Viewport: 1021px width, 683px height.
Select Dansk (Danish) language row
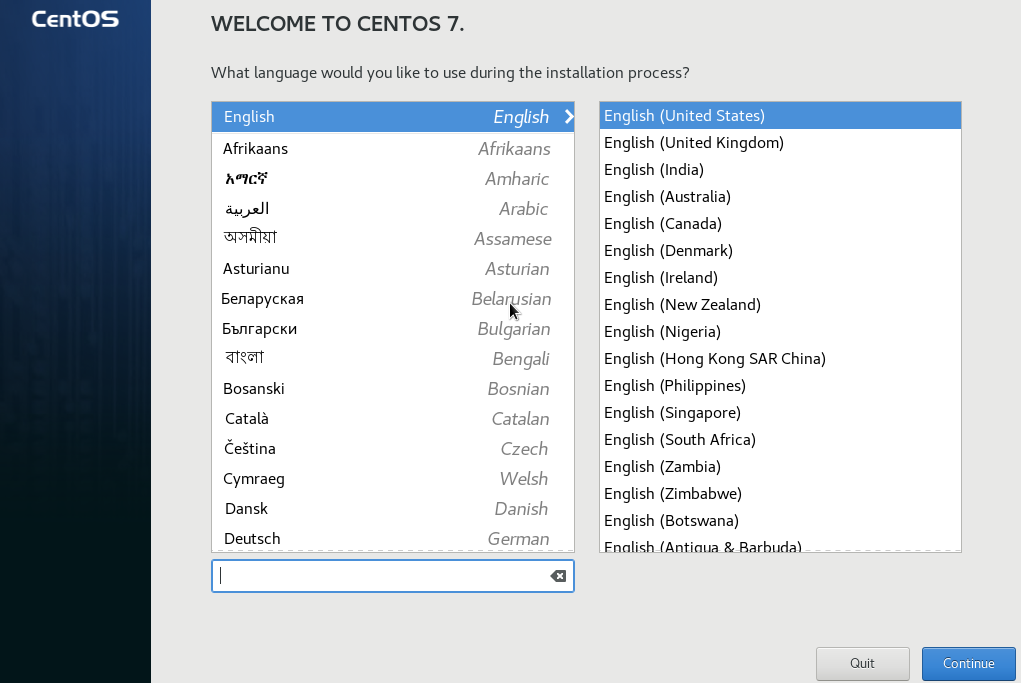coord(393,509)
